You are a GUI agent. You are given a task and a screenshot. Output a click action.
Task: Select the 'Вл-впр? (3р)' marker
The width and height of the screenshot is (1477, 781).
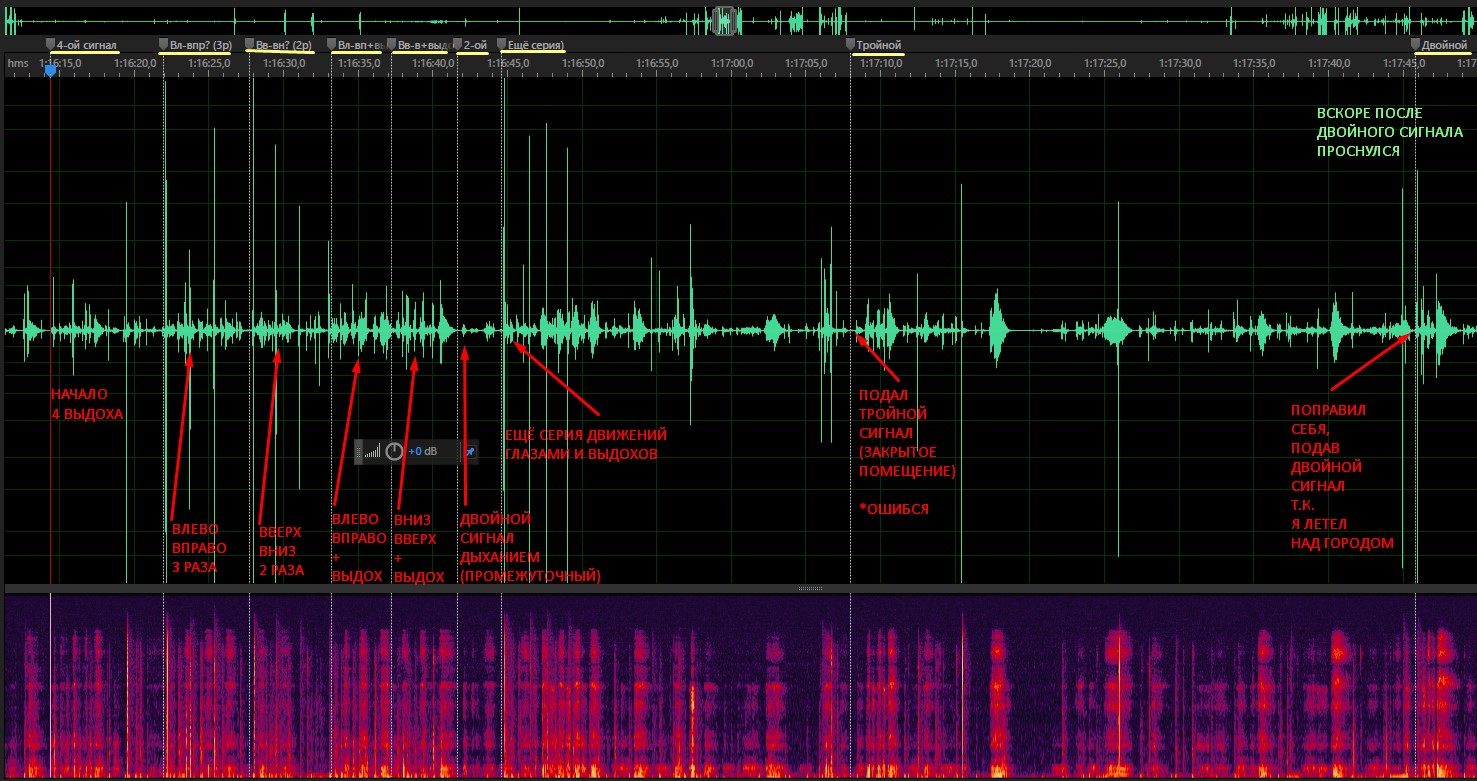pos(196,45)
